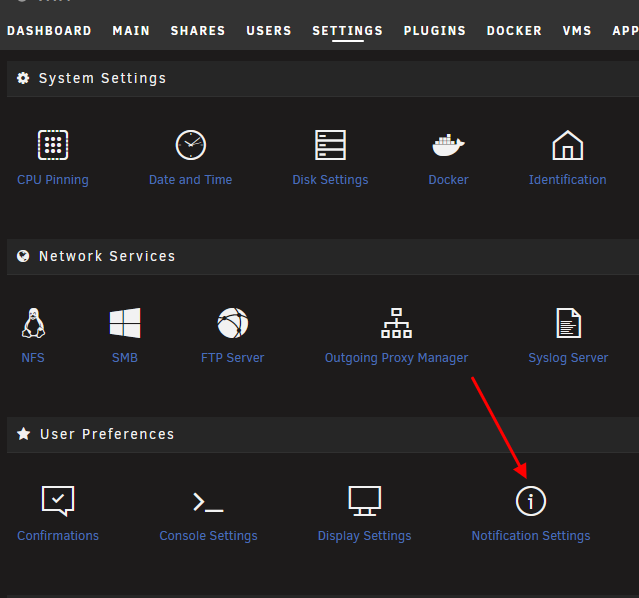The width and height of the screenshot is (639, 598).
Task: Open the Outgoing Proxy Manager network icon
Action: (x=397, y=323)
